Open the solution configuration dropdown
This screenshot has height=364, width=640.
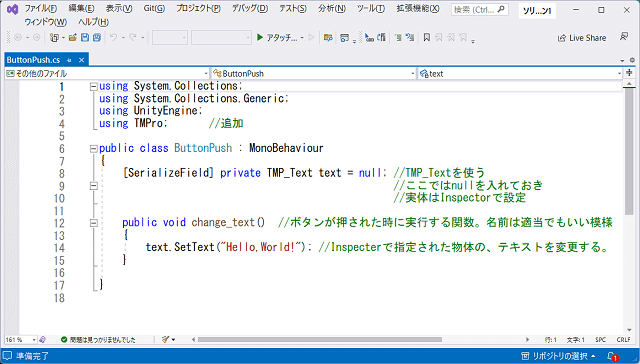tap(169, 38)
